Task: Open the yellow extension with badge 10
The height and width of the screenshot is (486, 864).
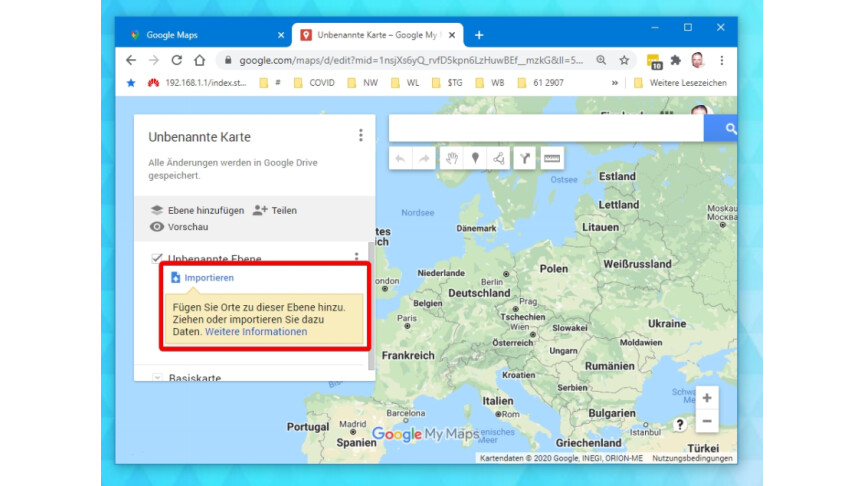Action: coord(654,61)
